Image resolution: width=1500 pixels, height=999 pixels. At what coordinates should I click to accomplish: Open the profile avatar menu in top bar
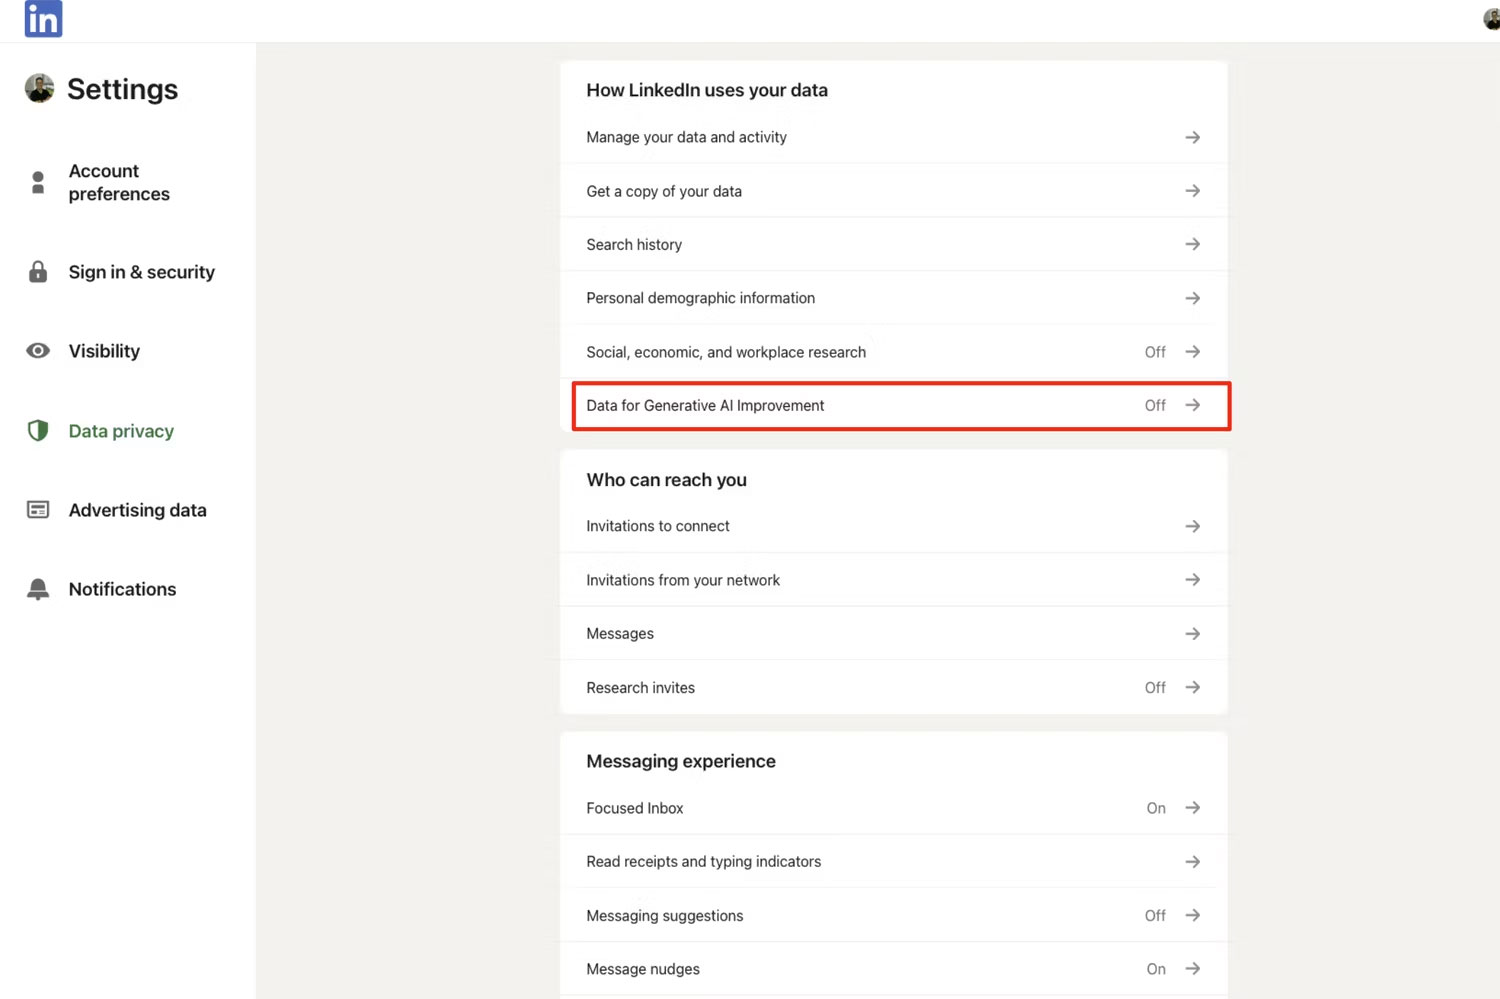(1491, 19)
